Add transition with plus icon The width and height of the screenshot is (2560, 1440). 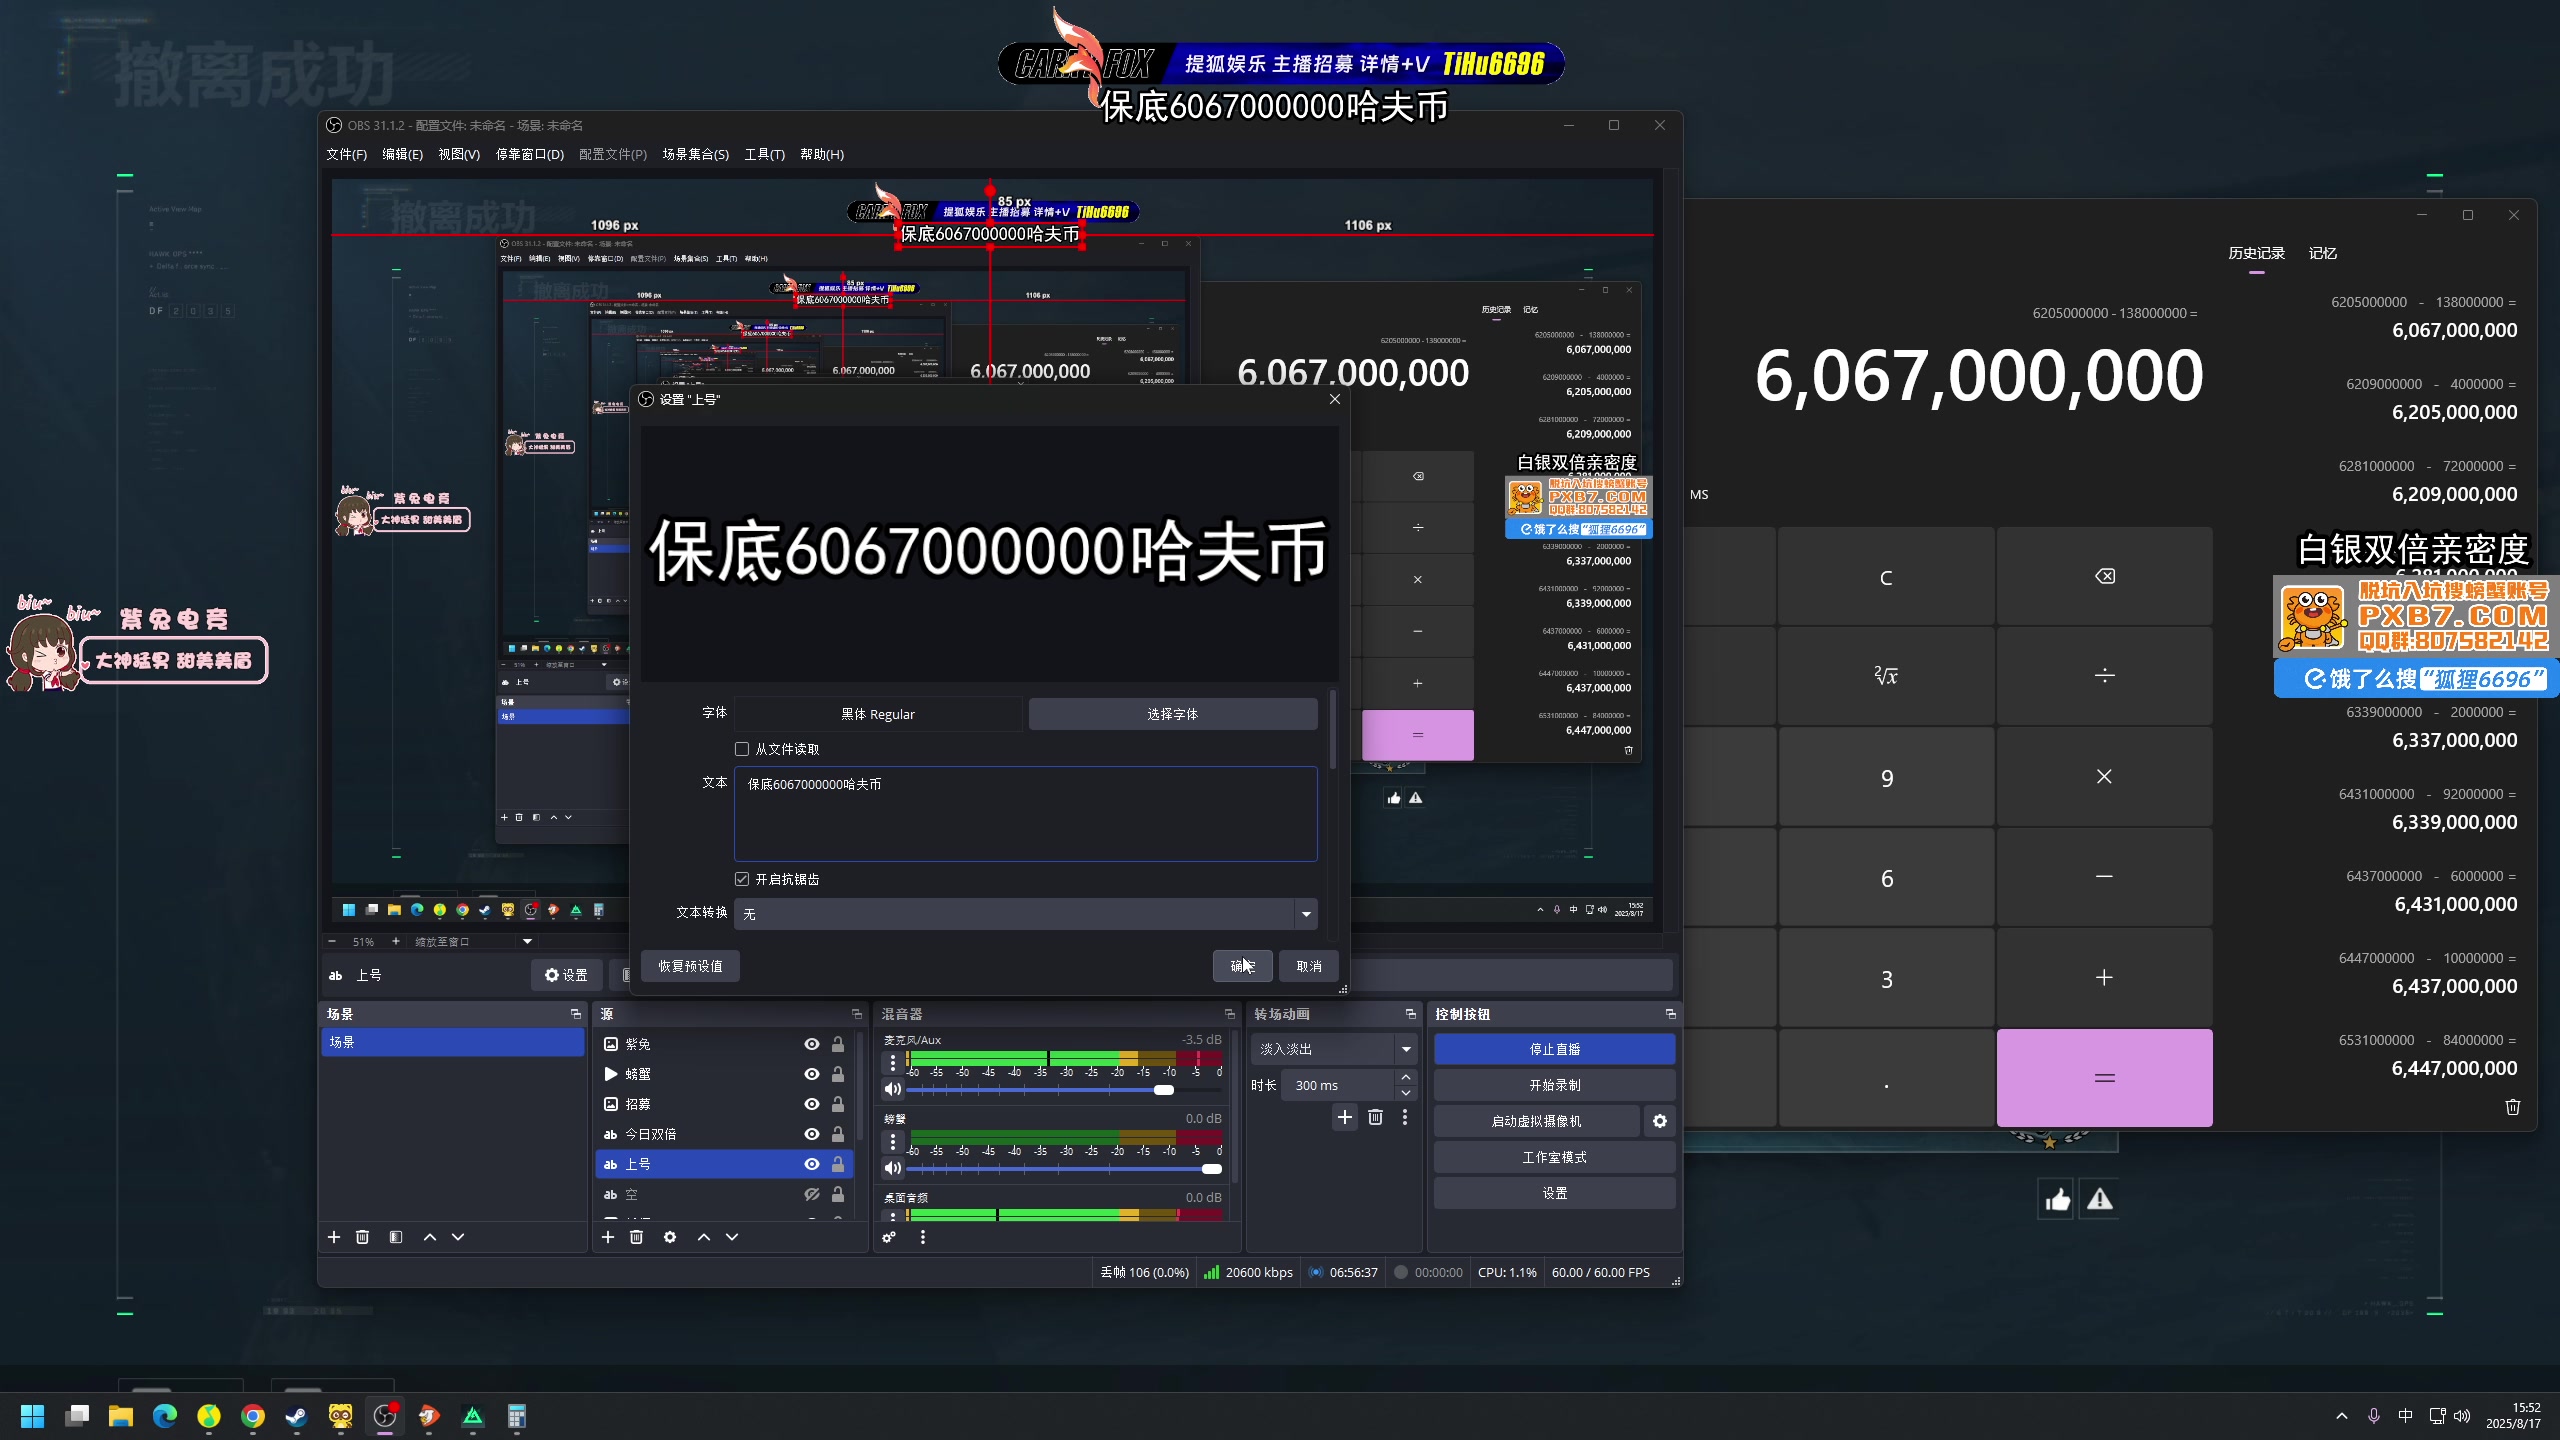coord(1345,1117)
